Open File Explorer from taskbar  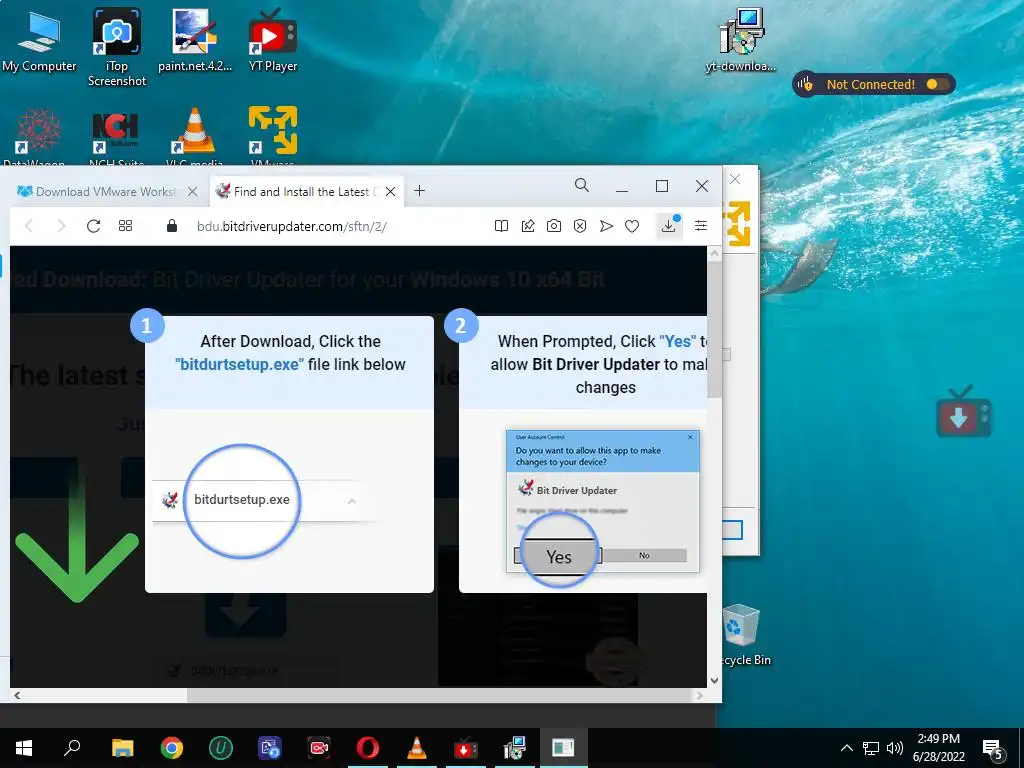(x=122, y=748)
